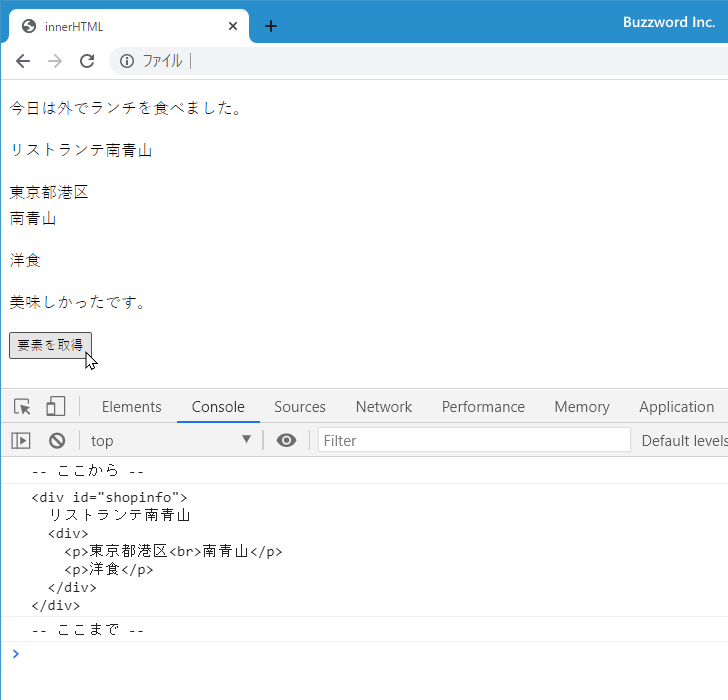The height and width of the screenshot is (700, 728).
Task: Open a new tab with plus icon
Action: click(271, 26)
